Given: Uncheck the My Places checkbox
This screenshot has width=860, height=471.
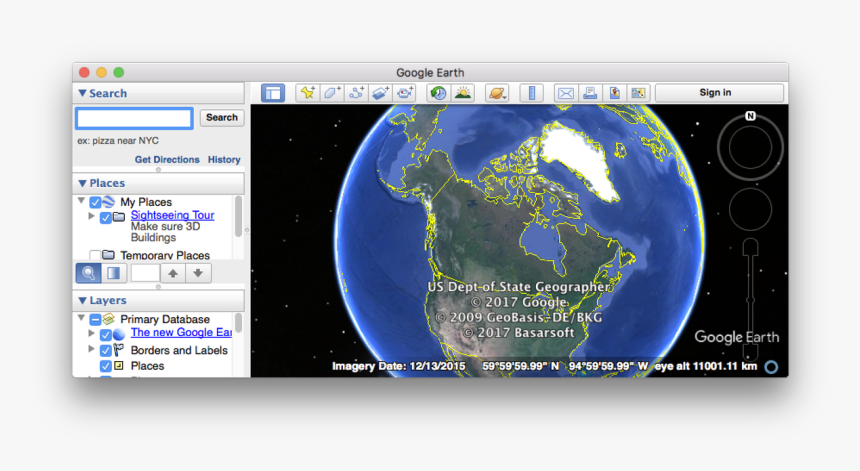Looking at the screenshot, I should click(x=95, y=202).
